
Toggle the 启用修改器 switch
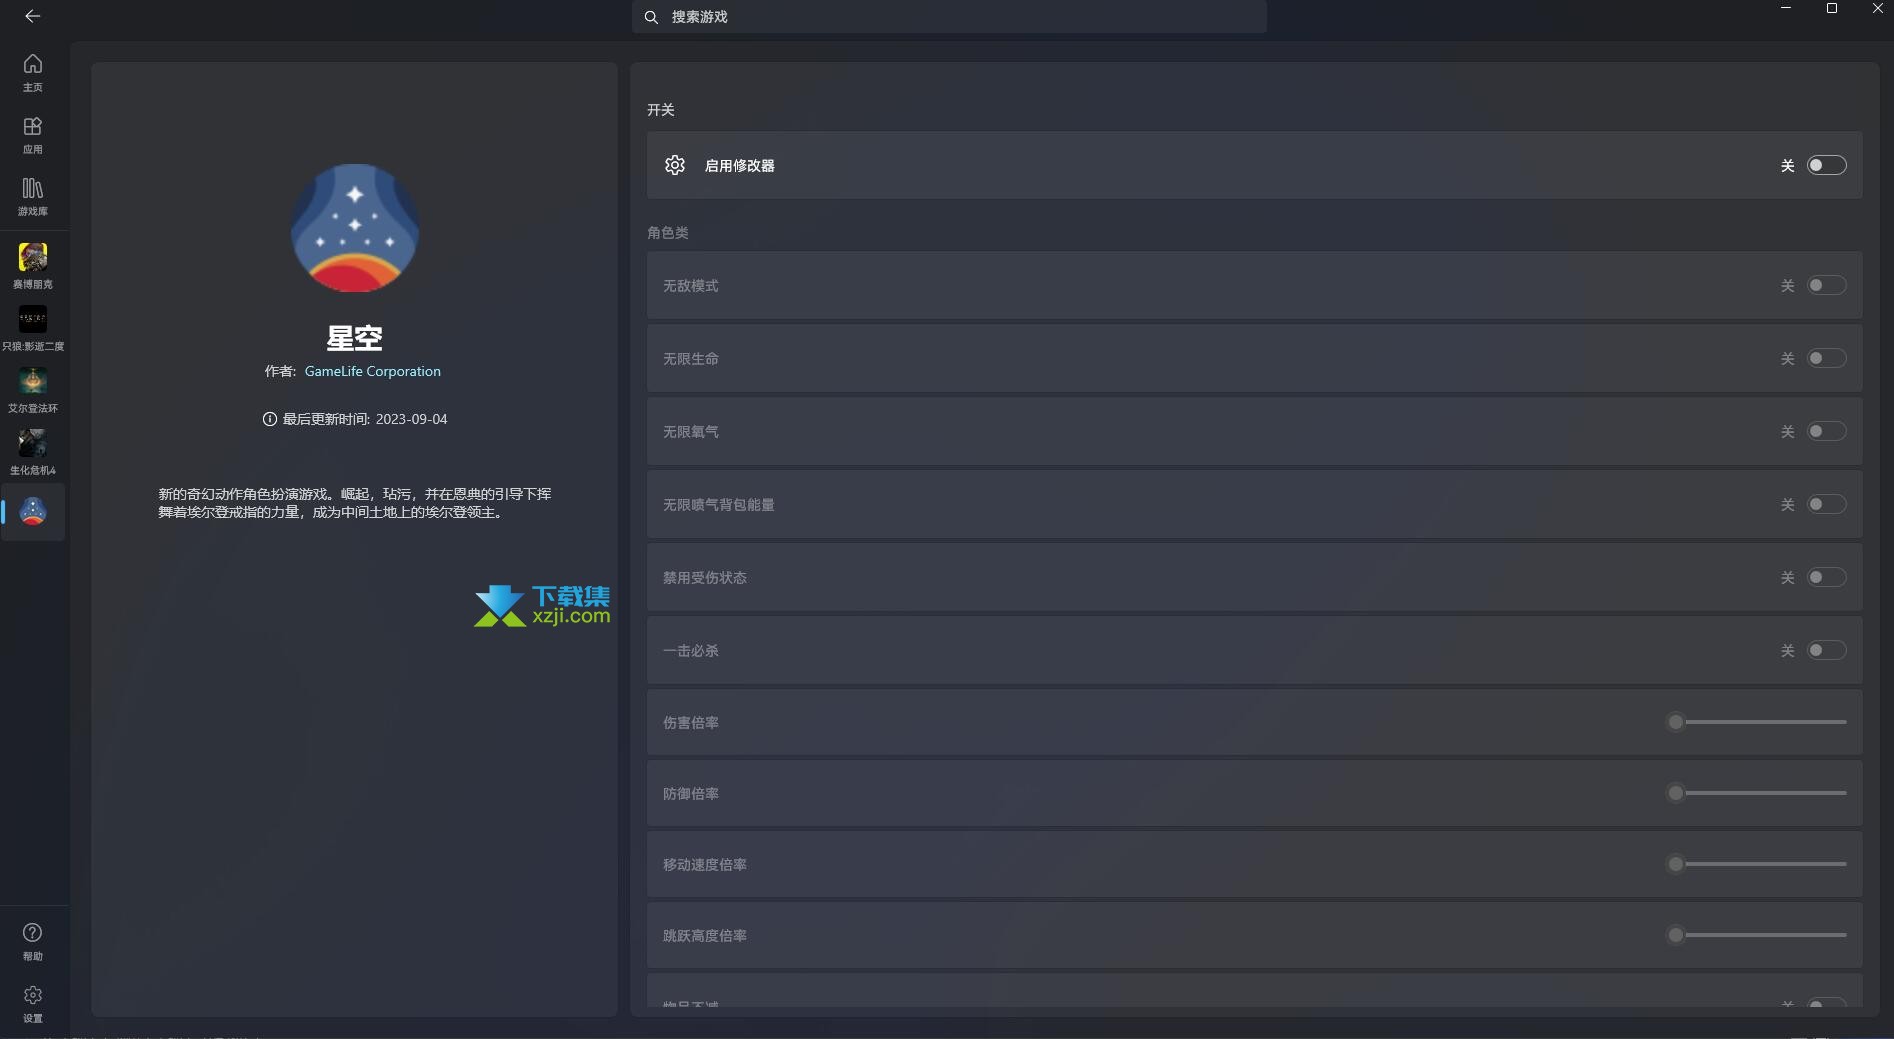[1826, 165]
